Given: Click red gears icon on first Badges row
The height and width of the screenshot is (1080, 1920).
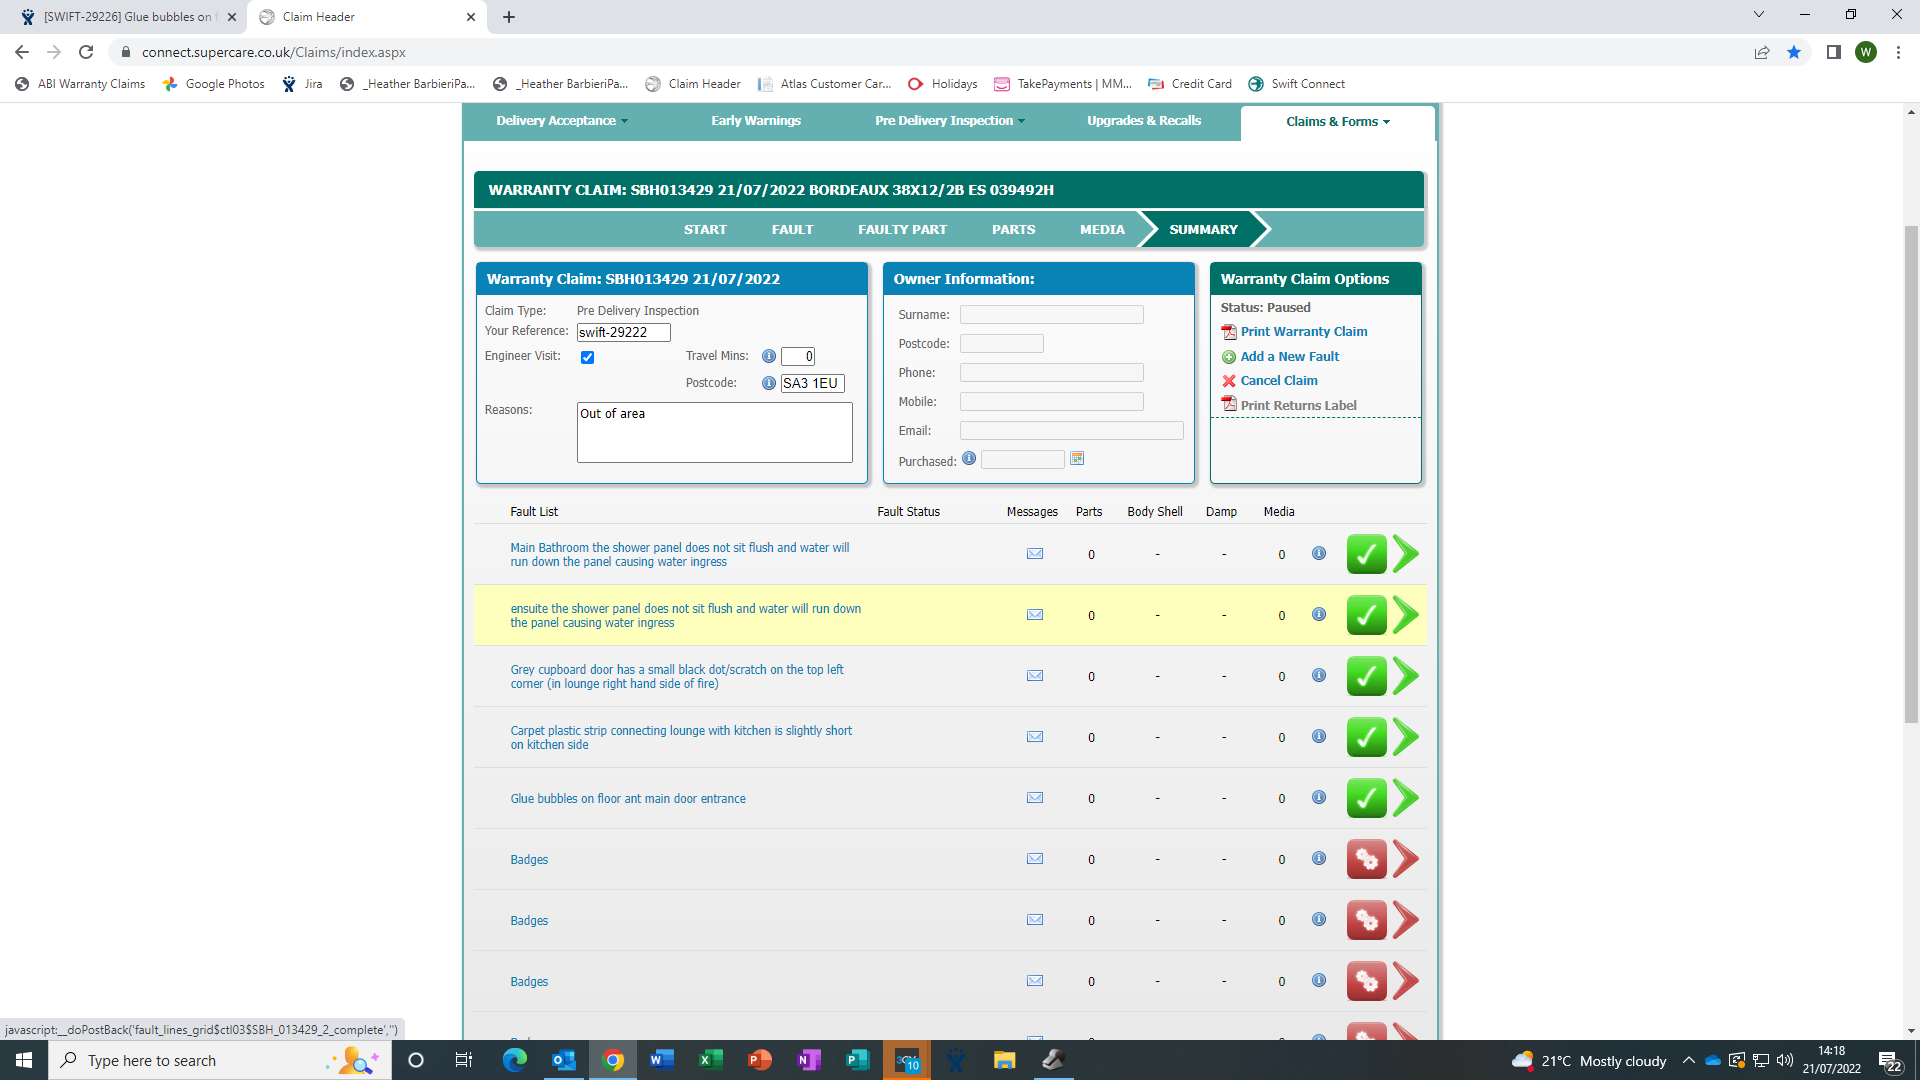Looking at the screenshot, I should pos(1366,859).
